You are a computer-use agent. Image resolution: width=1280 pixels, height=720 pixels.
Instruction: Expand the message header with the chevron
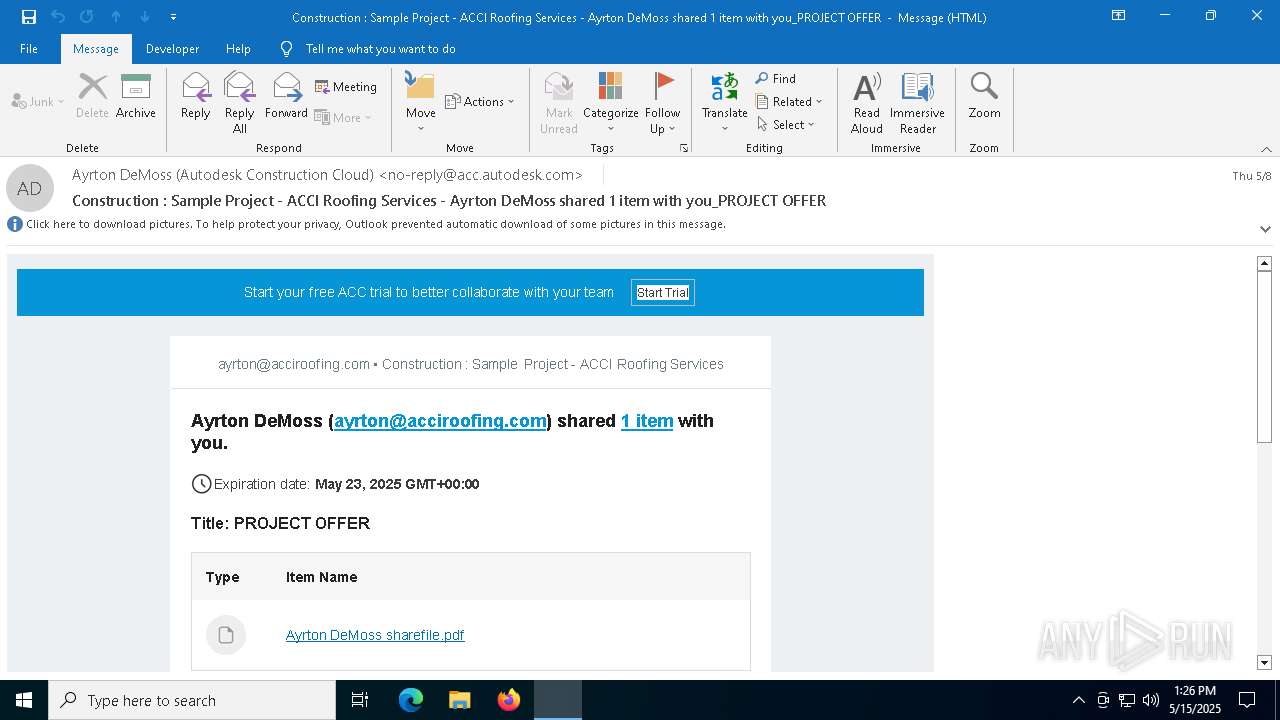click(1265, 229)
